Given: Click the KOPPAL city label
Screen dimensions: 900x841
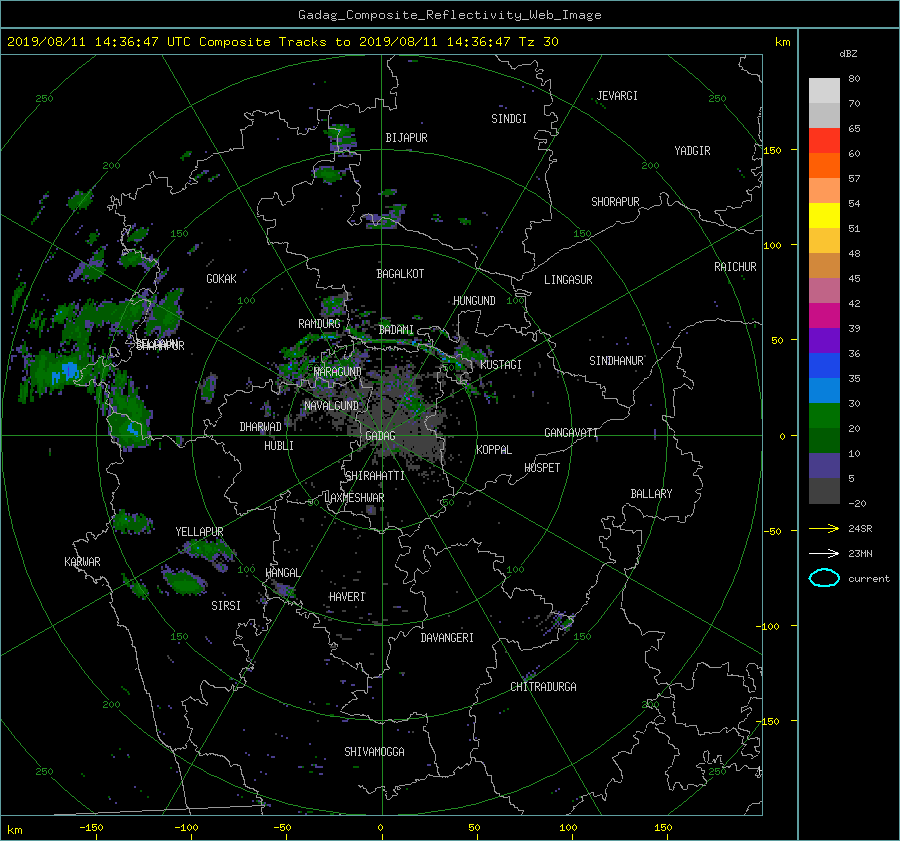Looking at the screenshot, I should (494, 450).
